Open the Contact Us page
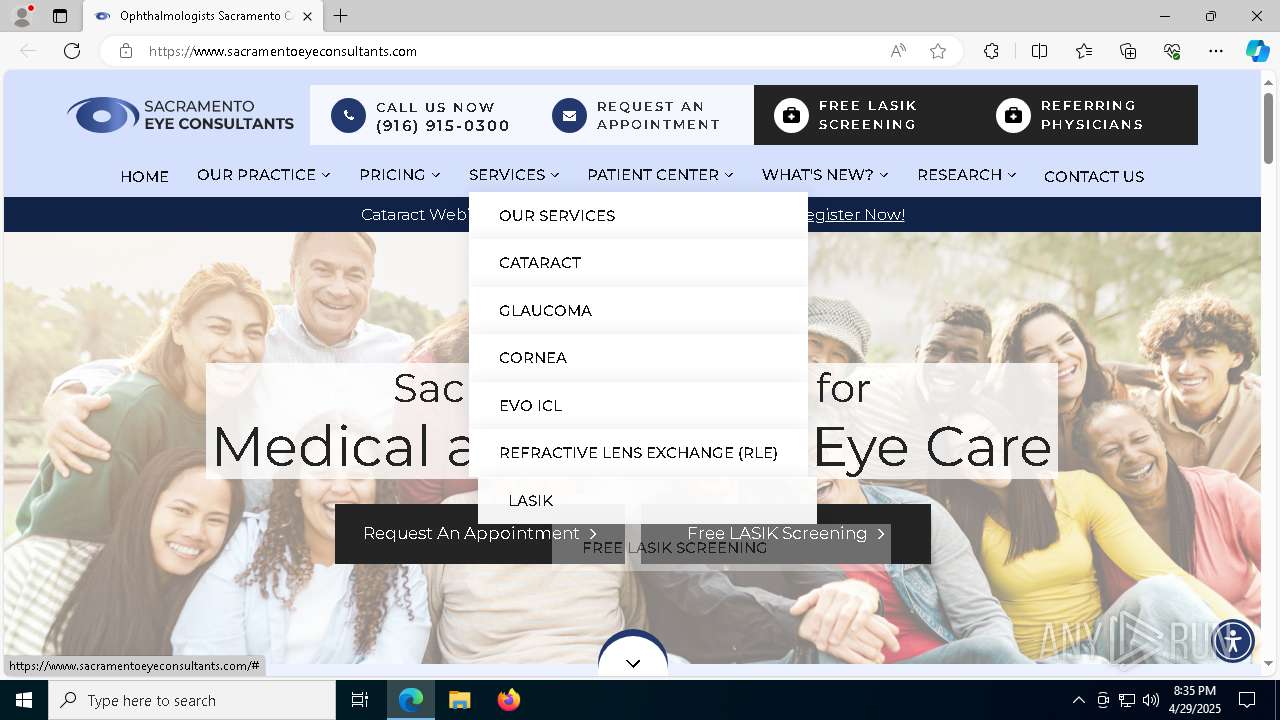The width and height of the screenshot is (1280, 720). 1094,177
